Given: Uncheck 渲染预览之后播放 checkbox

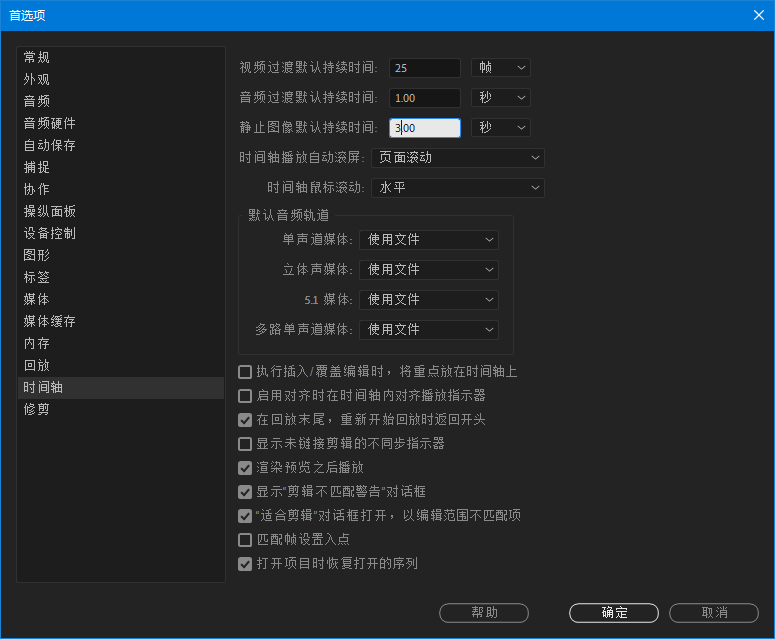Looking at the screenshot, I should tap(245, 468).
